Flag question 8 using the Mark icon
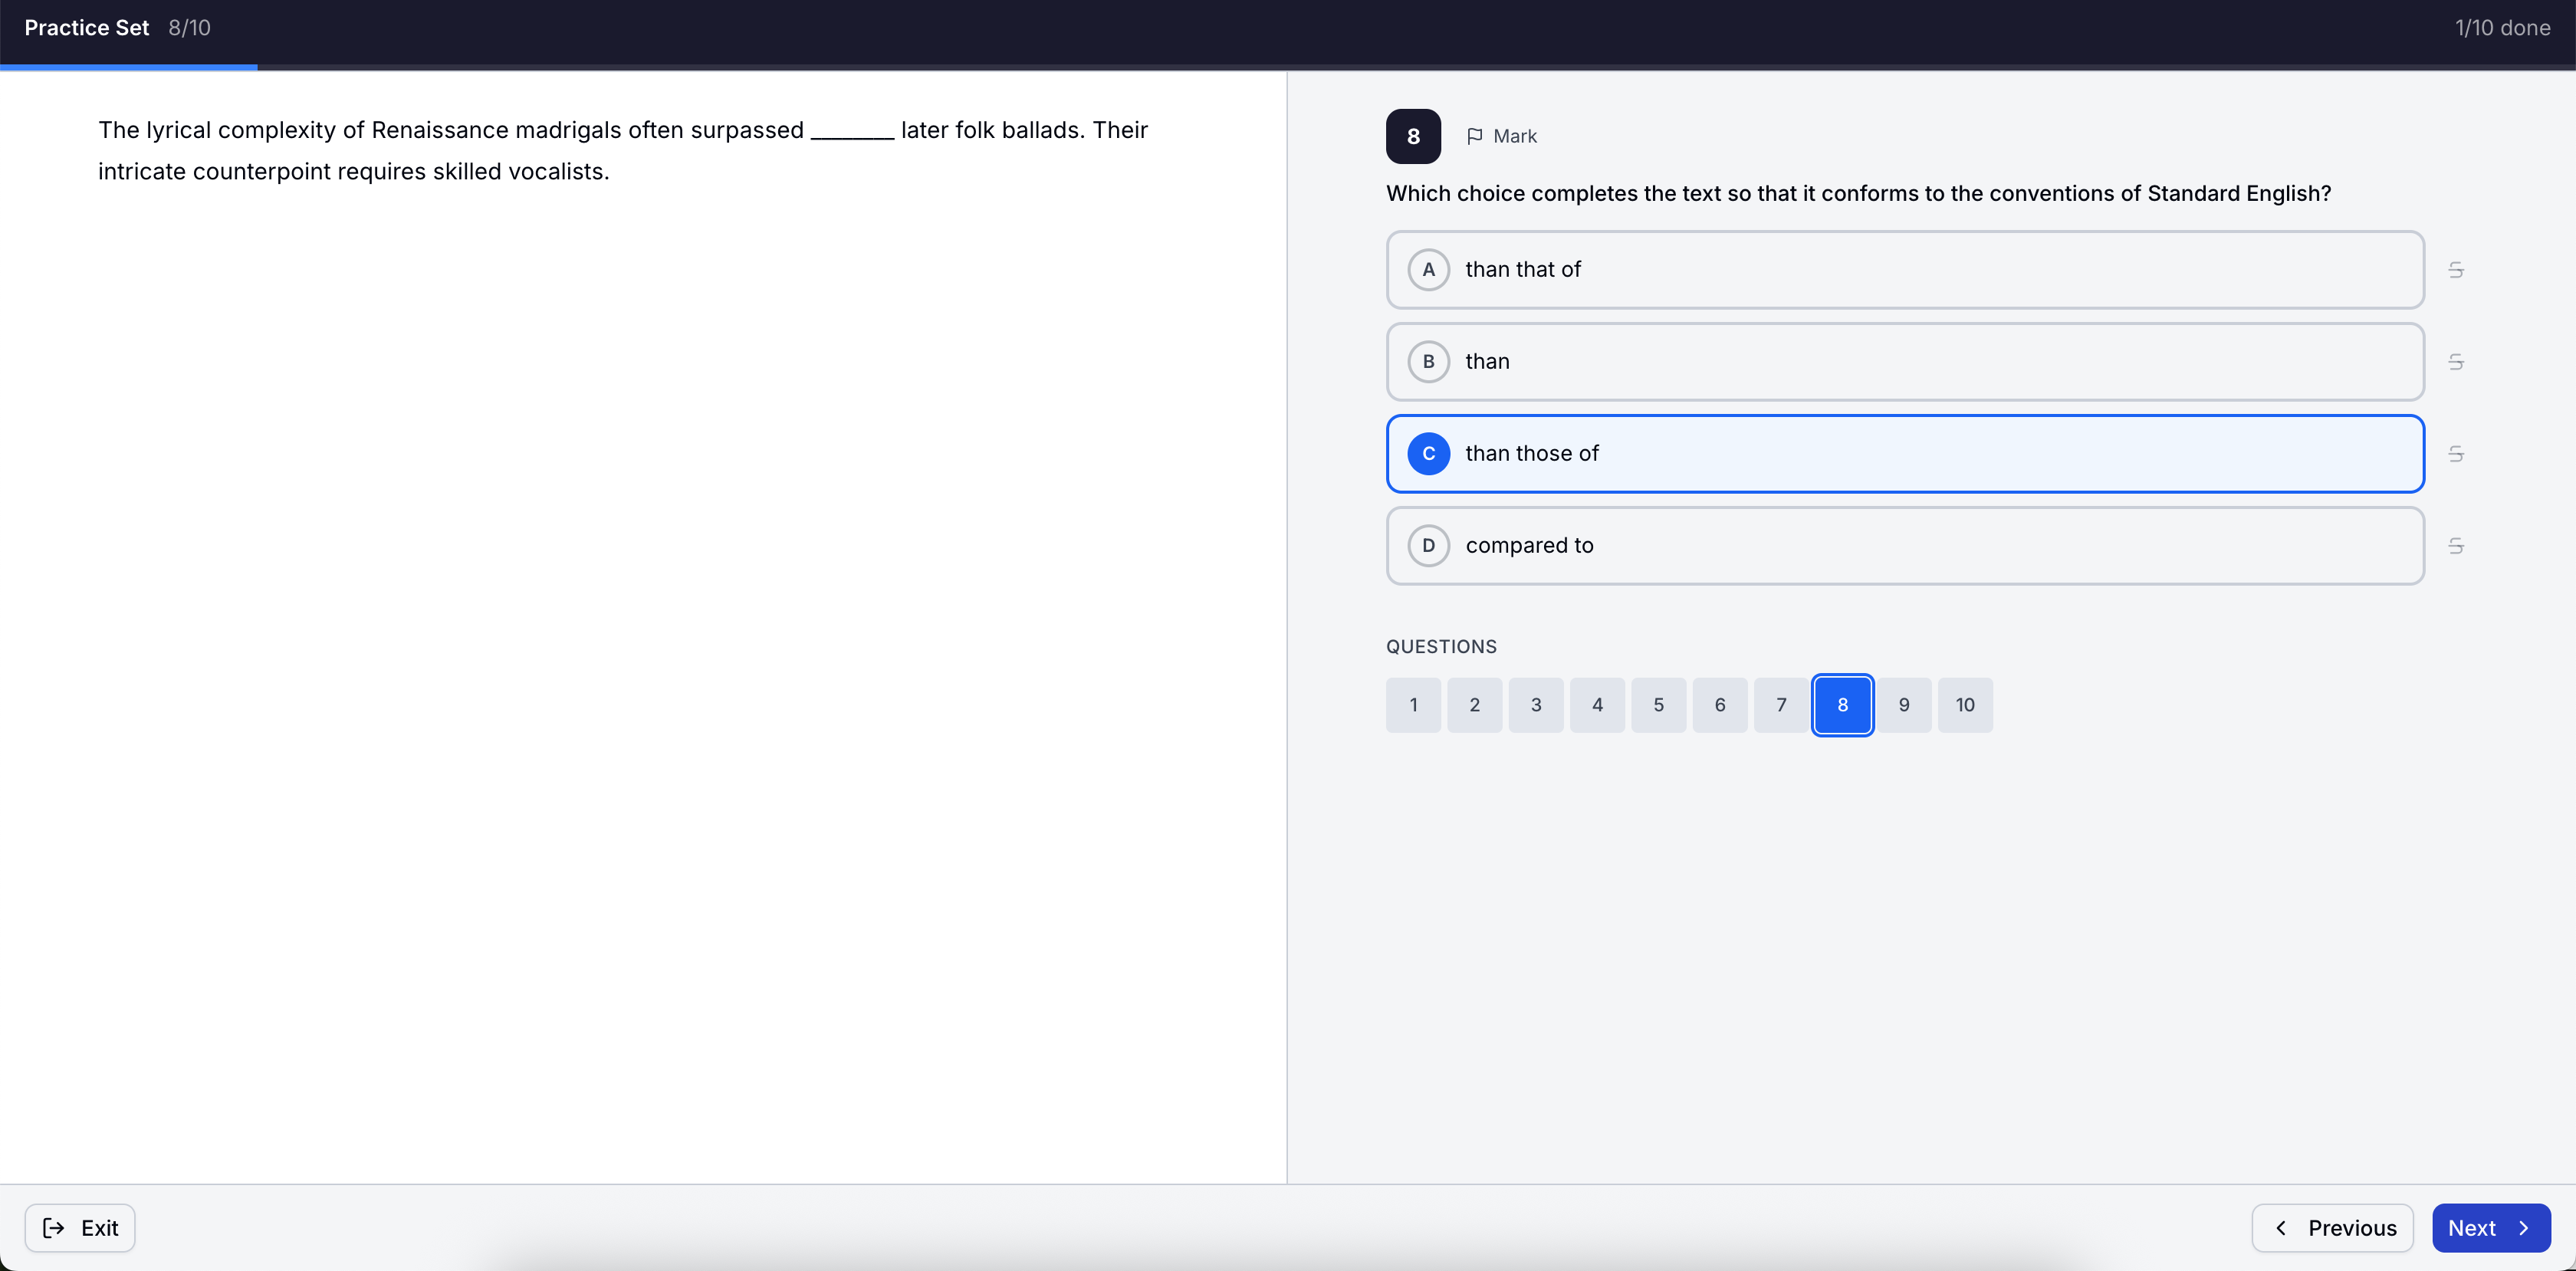The image size is (2576, 1271). (1476, 136)
